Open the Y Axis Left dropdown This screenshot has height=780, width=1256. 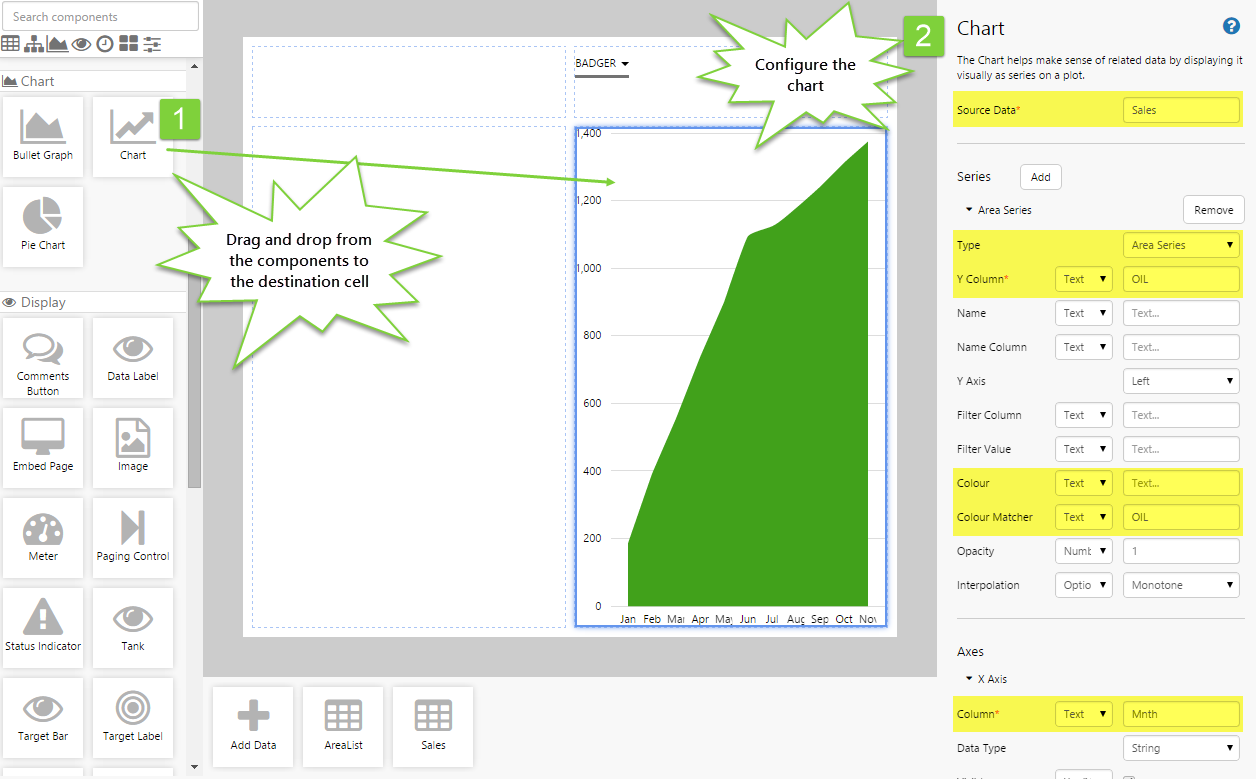[x=1181, y=381]
